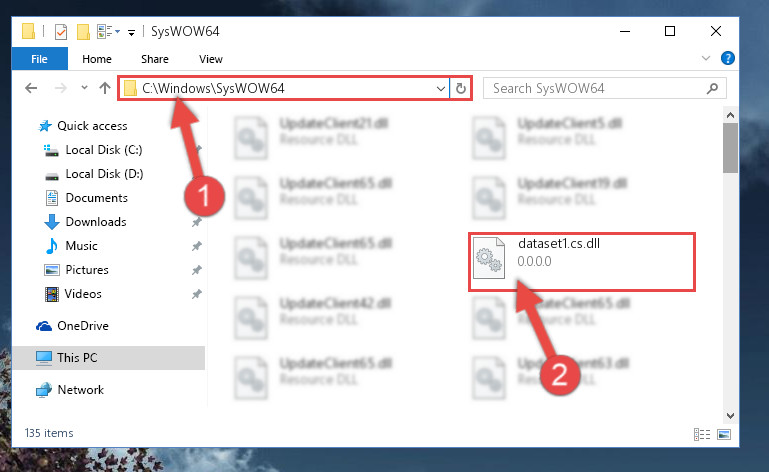Screen dimensions: 769x472
Task: Click the vertical scrollbar down arrow
Action: click(x=730, y=415)
